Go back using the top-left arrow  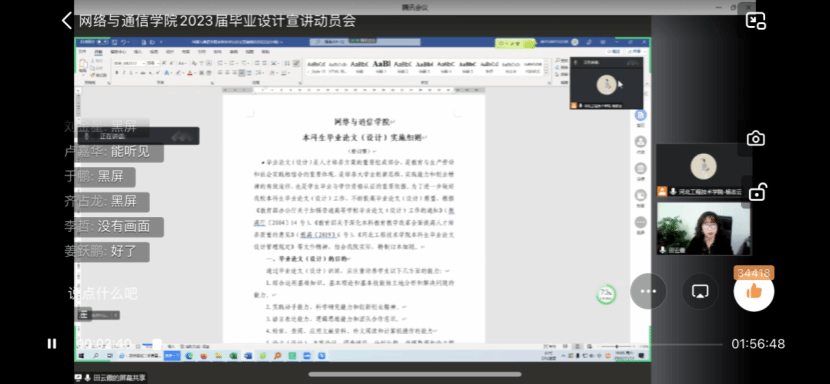click(67, 21)
